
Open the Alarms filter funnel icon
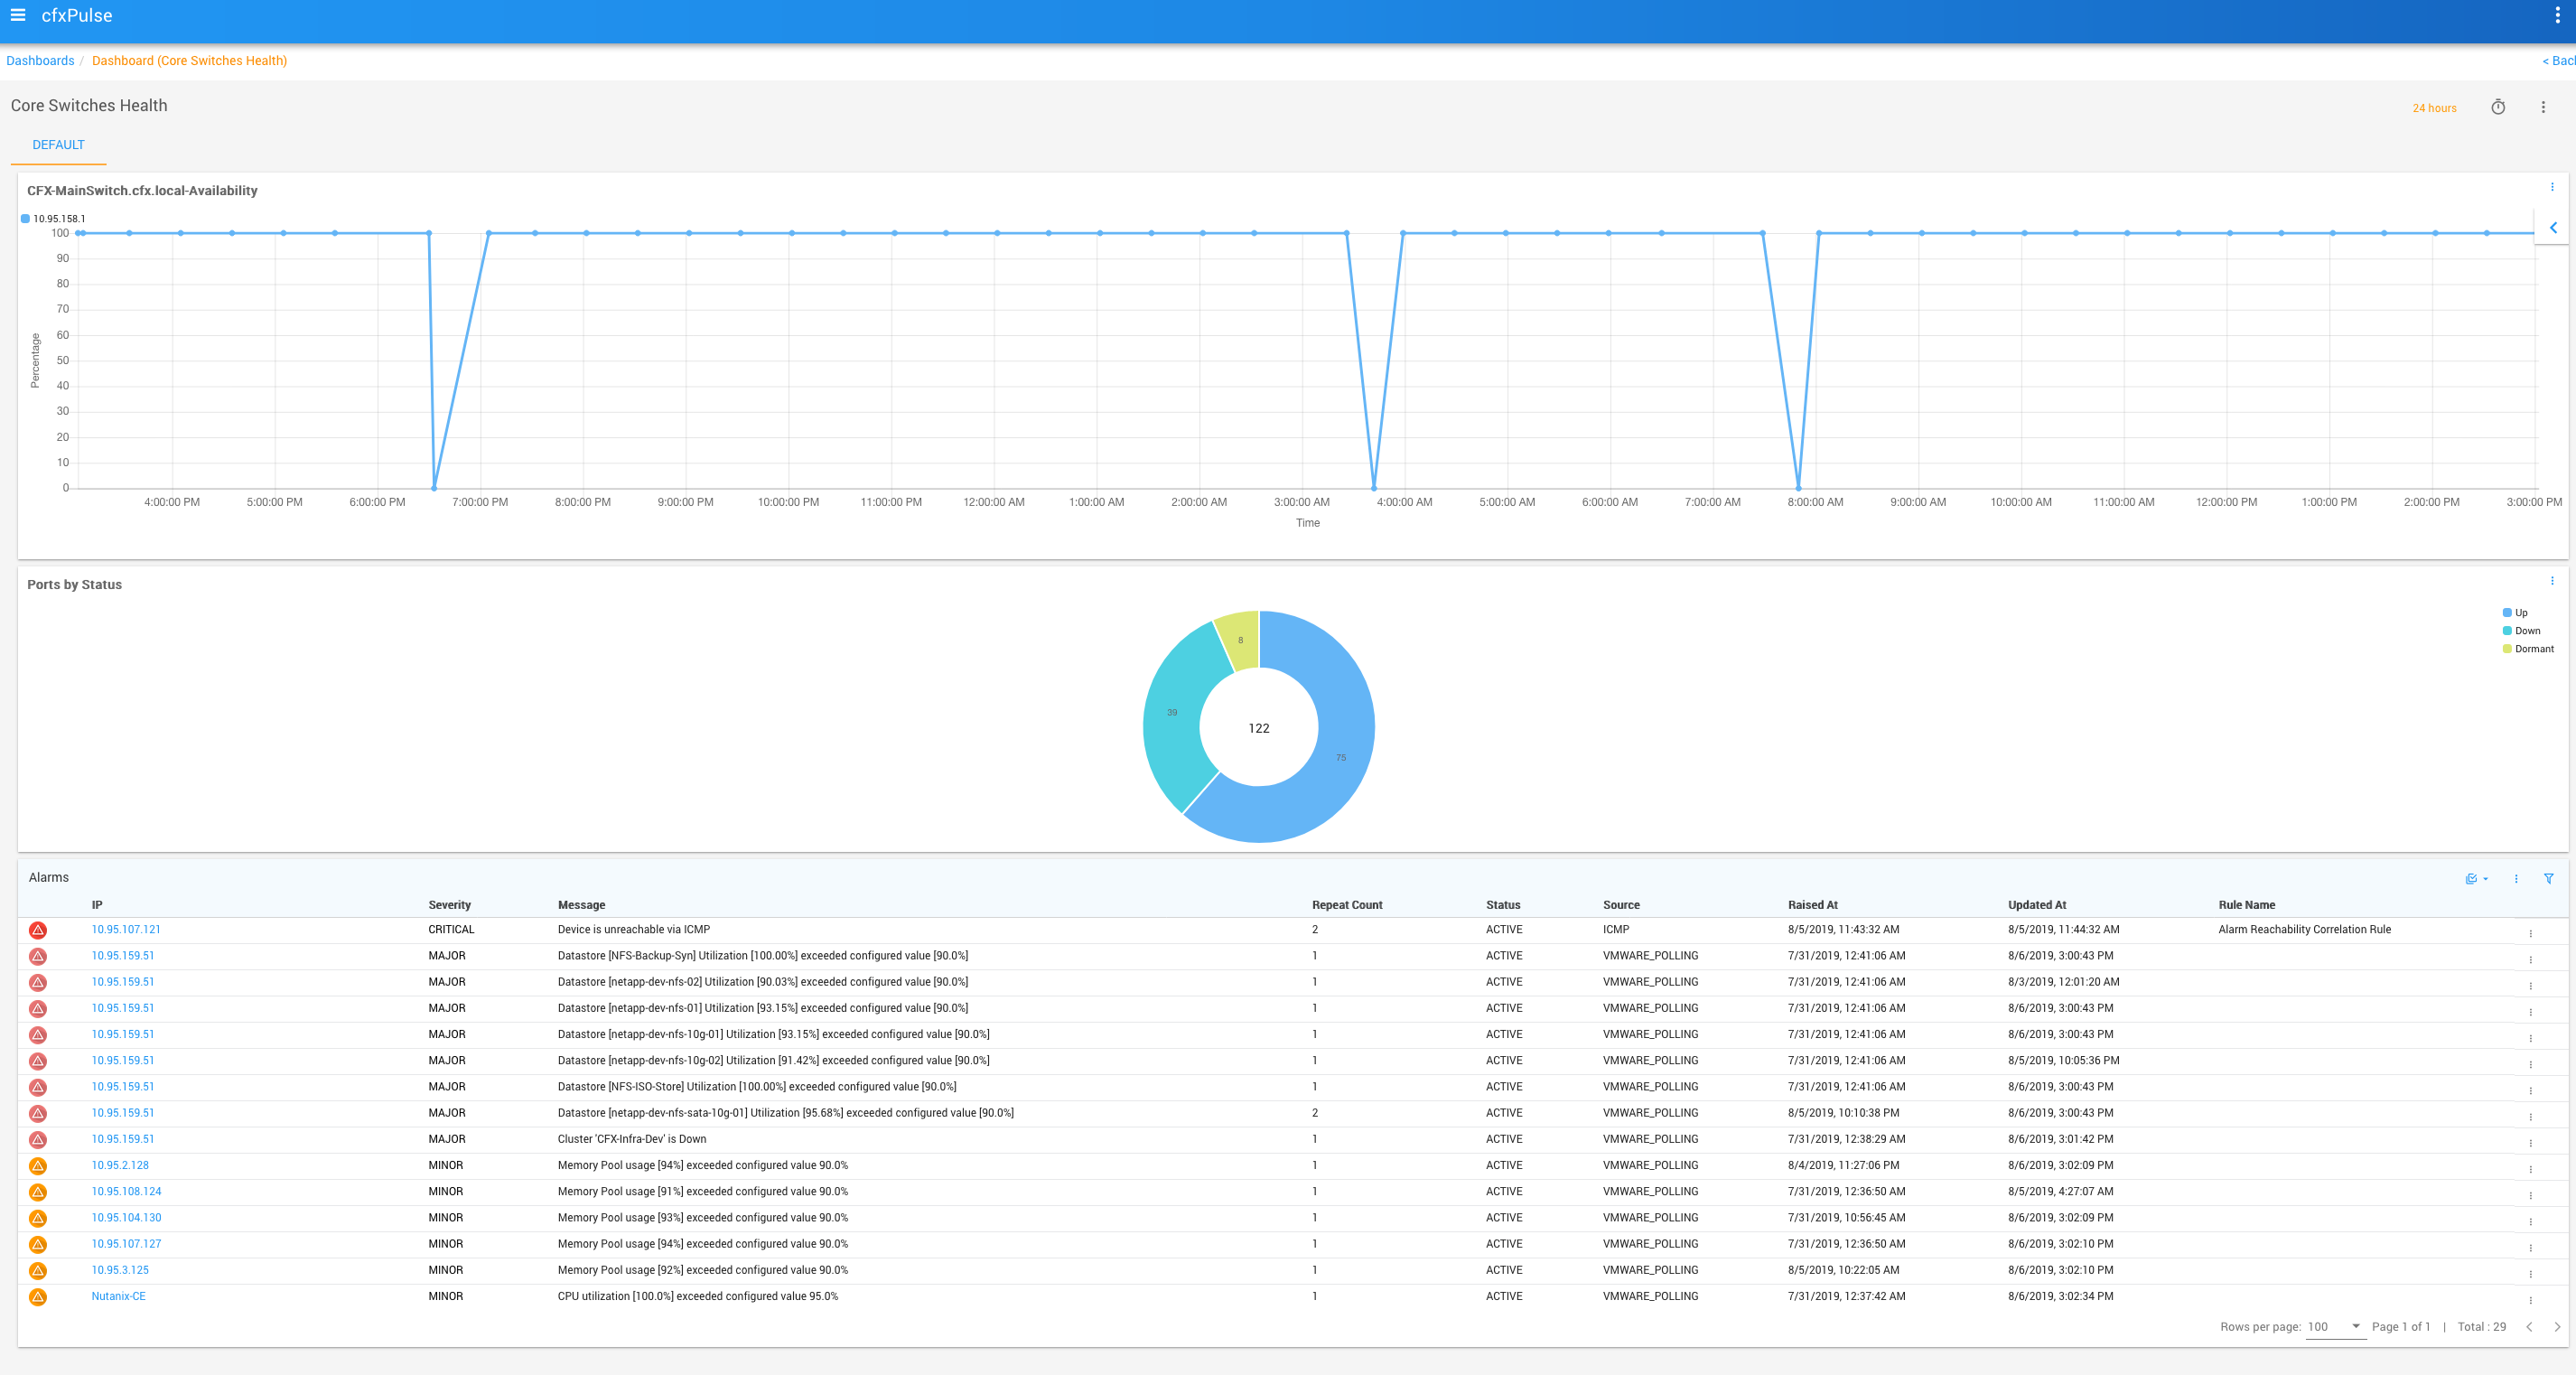[x=2548, y=878]
